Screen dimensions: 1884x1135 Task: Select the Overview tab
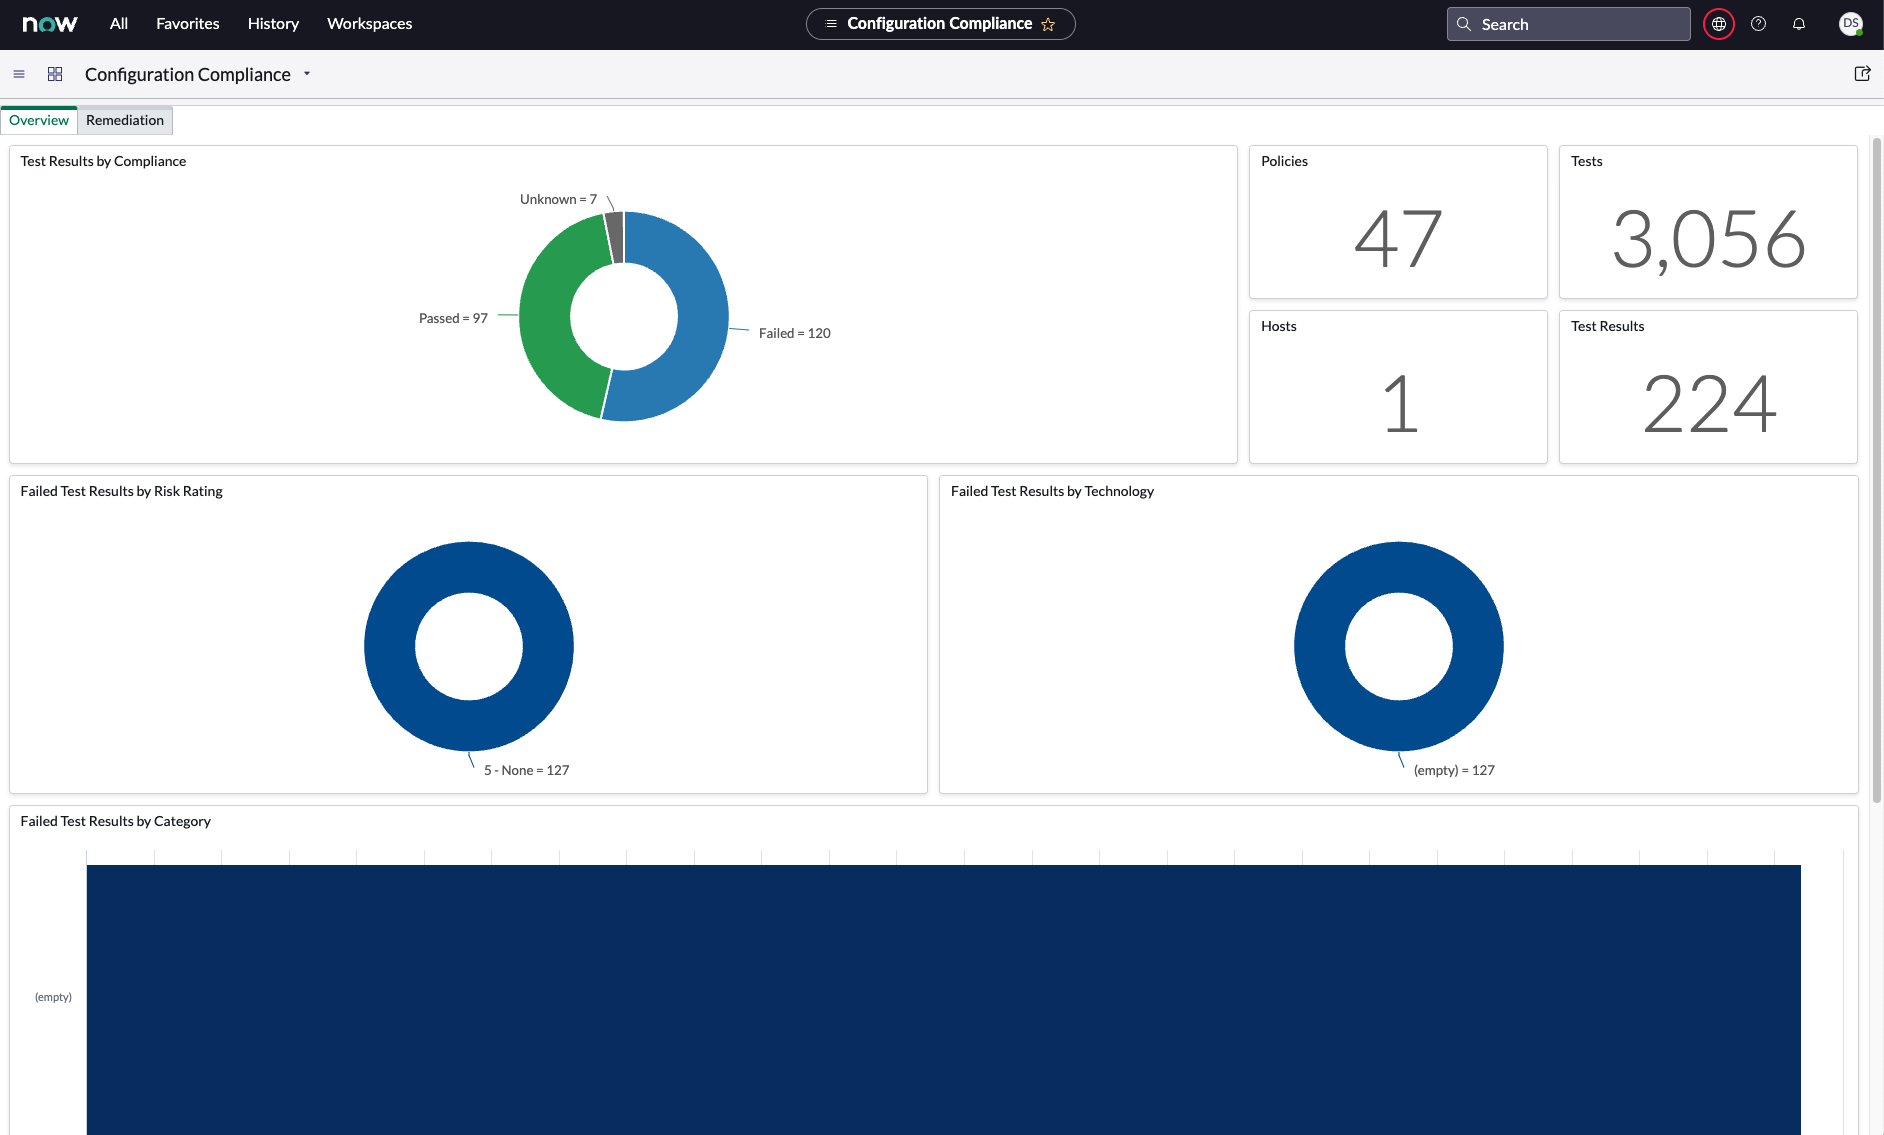click(x=39, y=120)
